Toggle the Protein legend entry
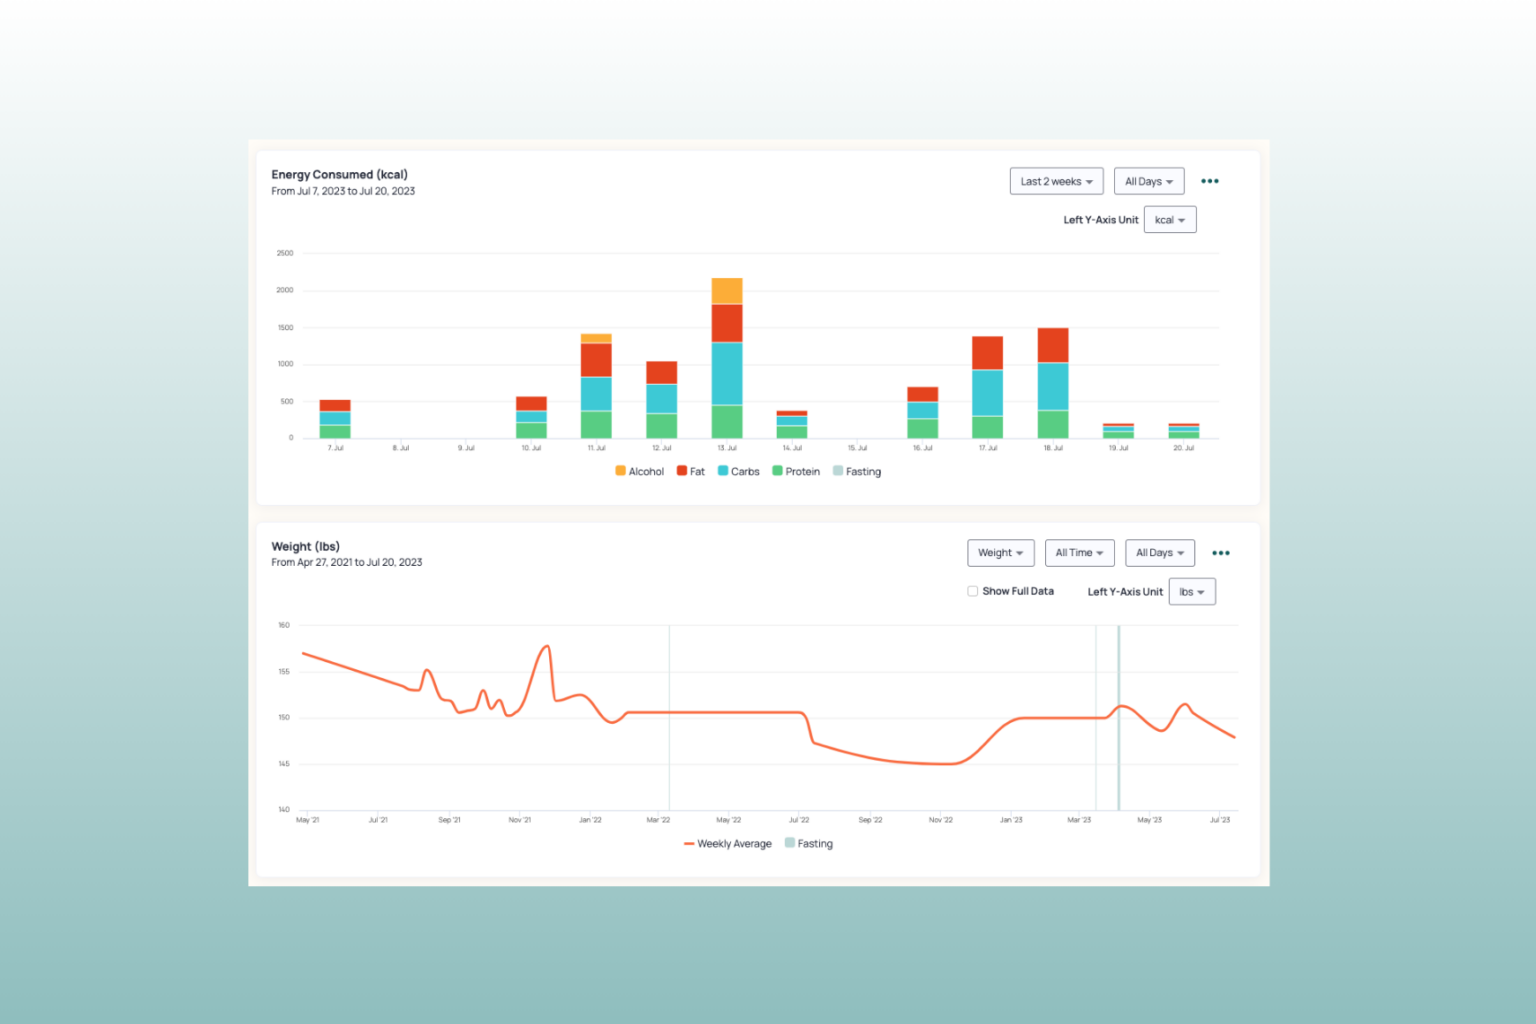Image resolution: width=1536 pixels, height=1024 pixels. pyautogui.click(x=796, y=471)
